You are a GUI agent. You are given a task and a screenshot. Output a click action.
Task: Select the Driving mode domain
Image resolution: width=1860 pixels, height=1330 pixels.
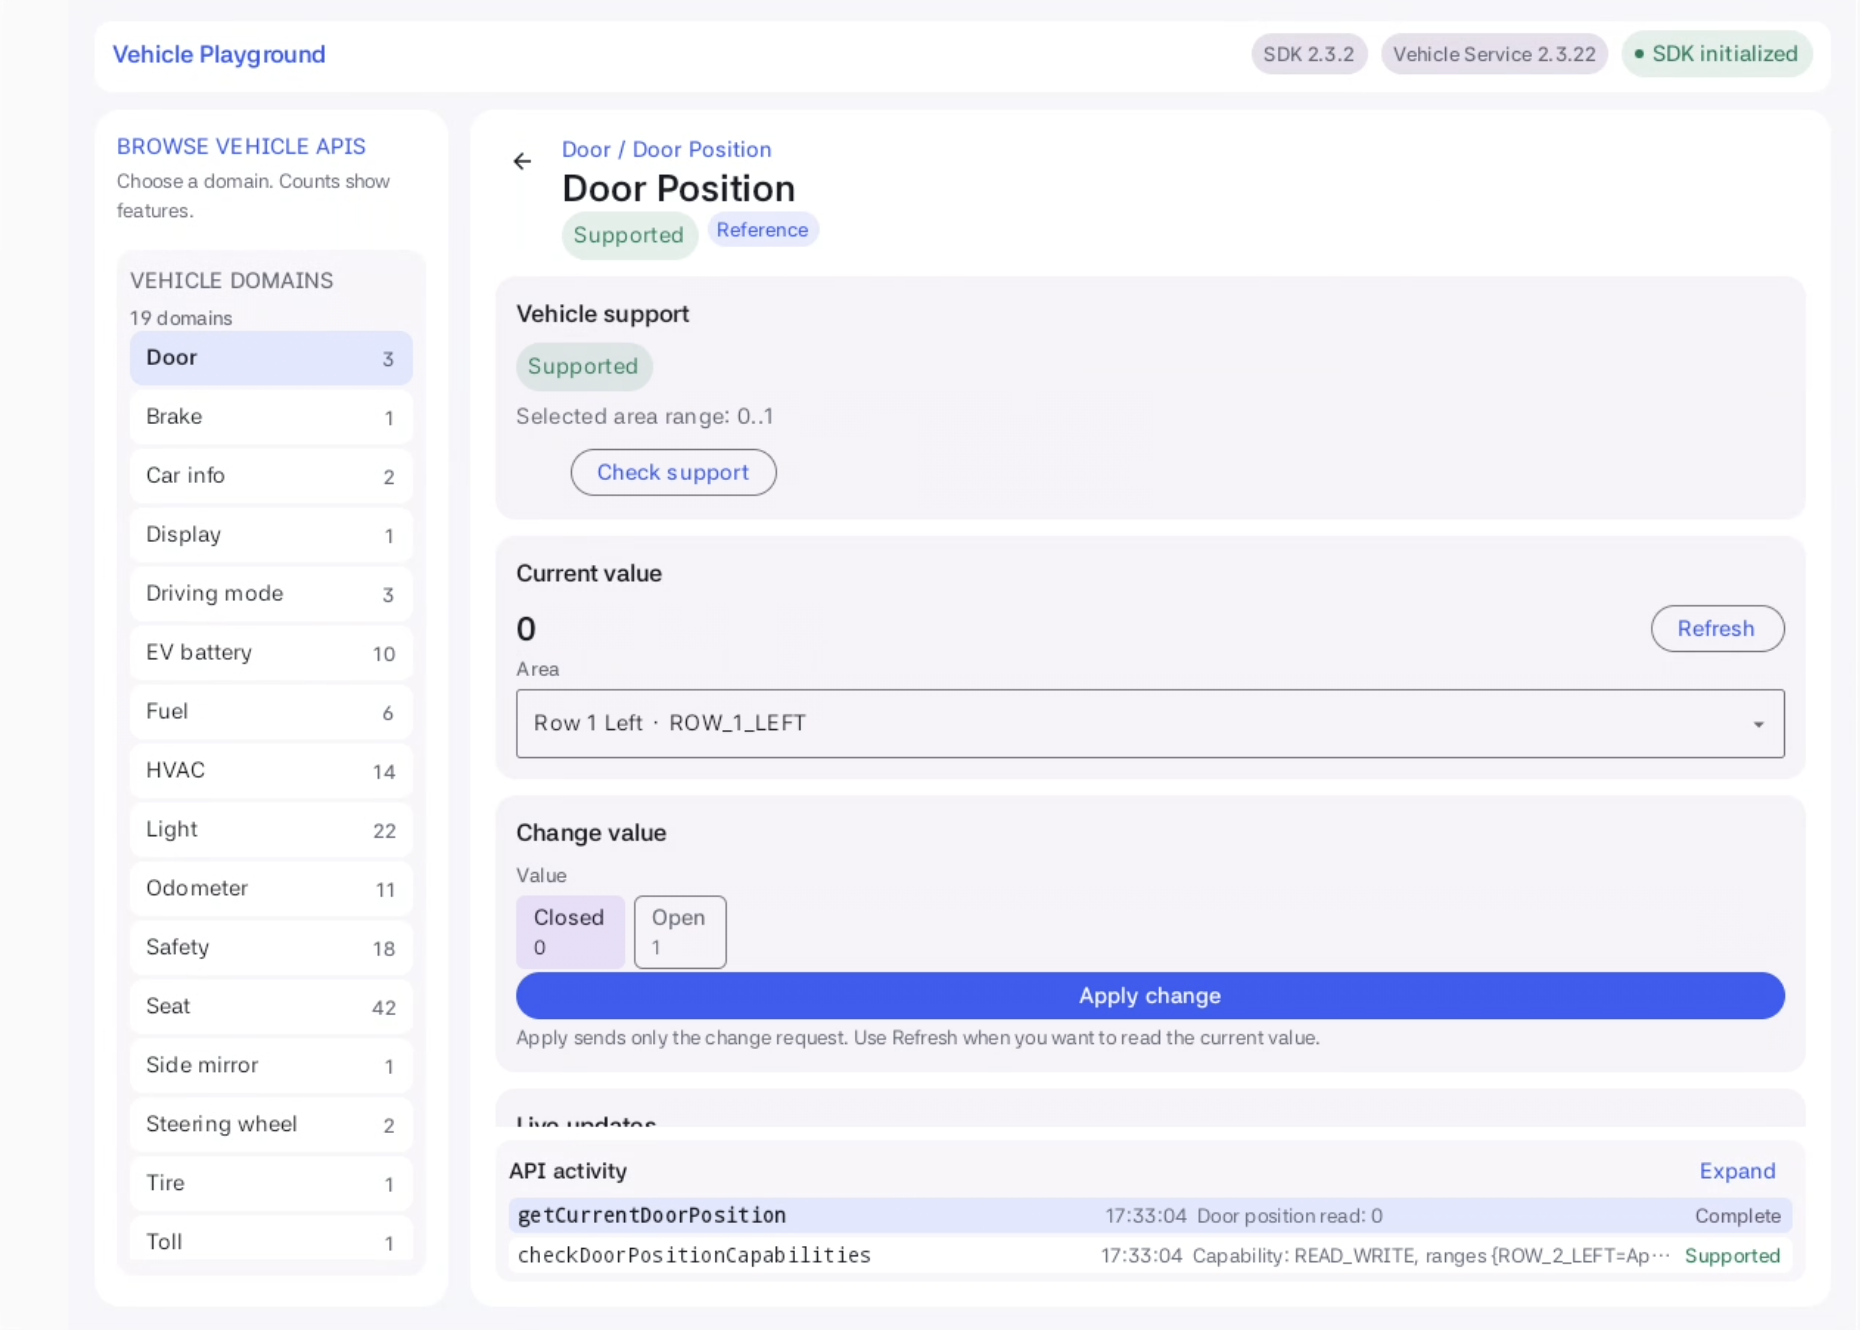[x=271, y=594]
